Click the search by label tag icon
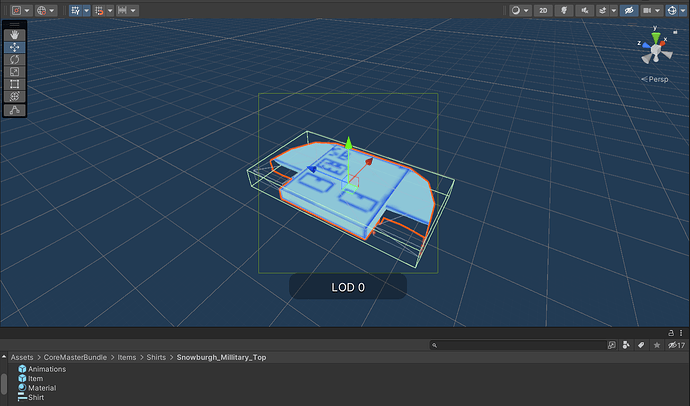The width and height of the screenshot is (690, 406). click(641, 345)
